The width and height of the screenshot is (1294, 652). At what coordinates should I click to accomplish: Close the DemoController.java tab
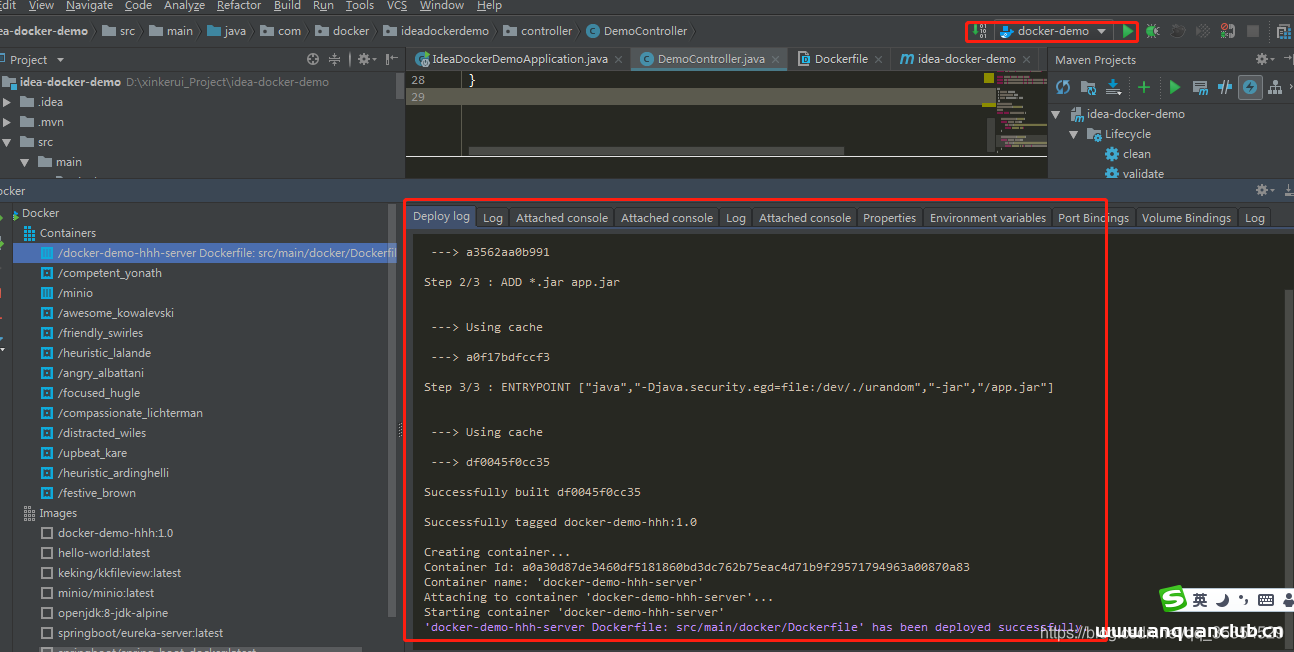pos(776,60)
